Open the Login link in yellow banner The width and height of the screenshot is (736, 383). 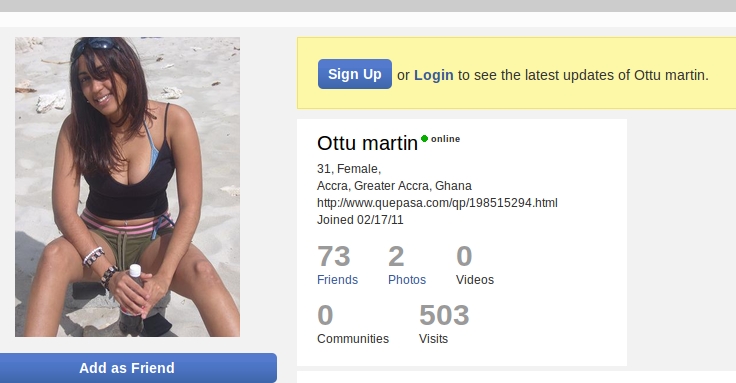coord(434,75)
